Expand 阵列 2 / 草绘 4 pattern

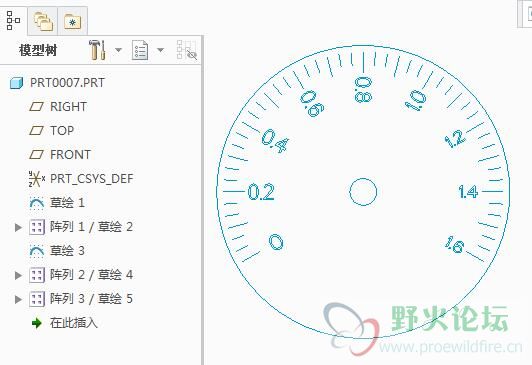click(x=18, y=275)
